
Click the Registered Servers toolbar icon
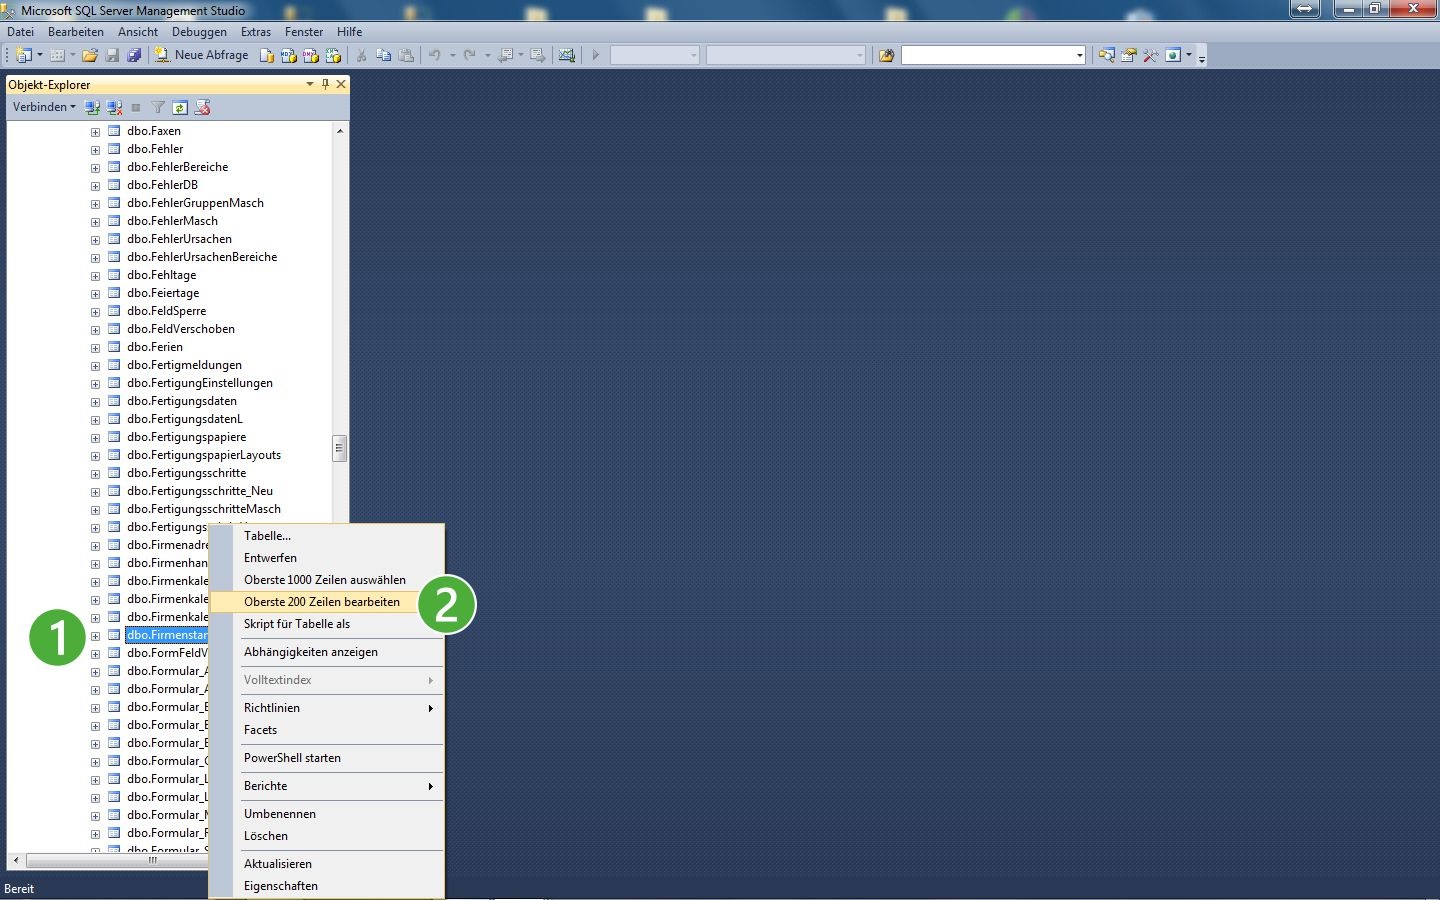[x=1106, y=55]
